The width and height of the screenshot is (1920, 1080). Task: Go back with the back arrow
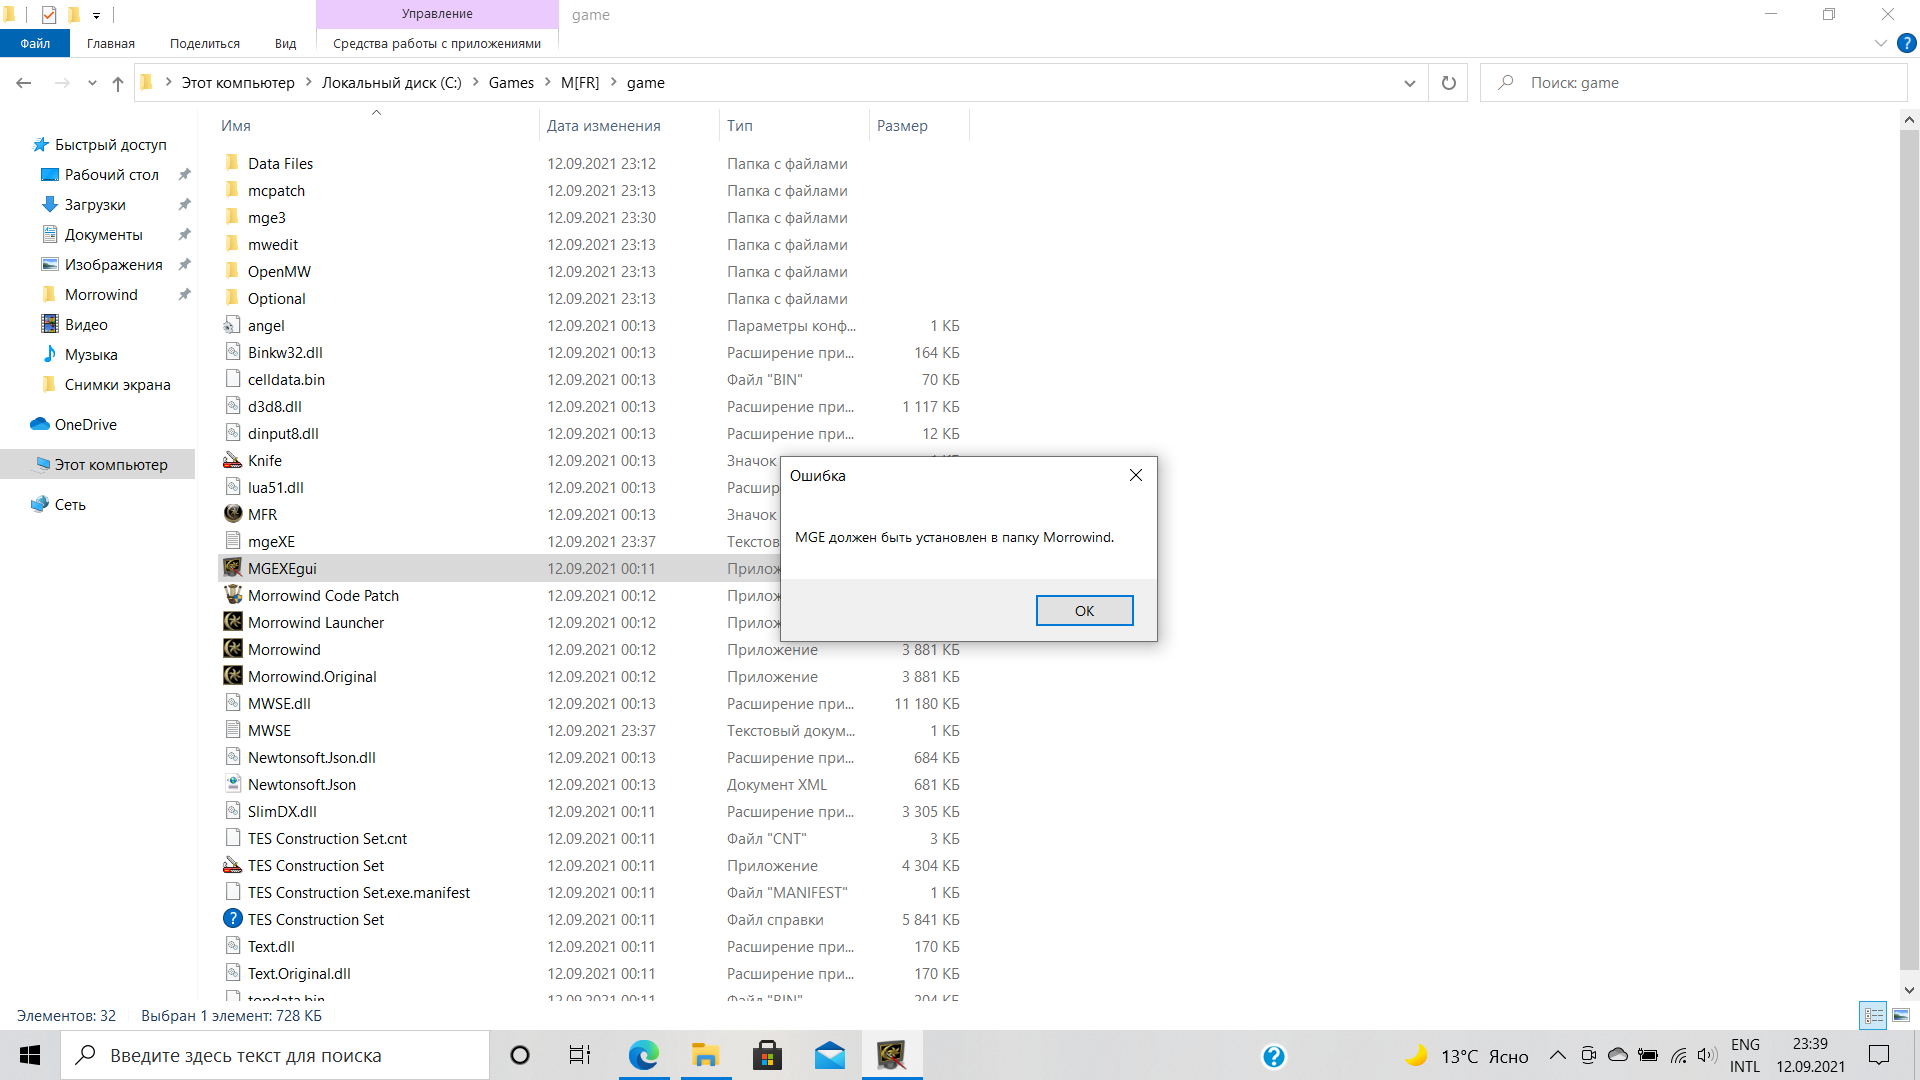24,83
